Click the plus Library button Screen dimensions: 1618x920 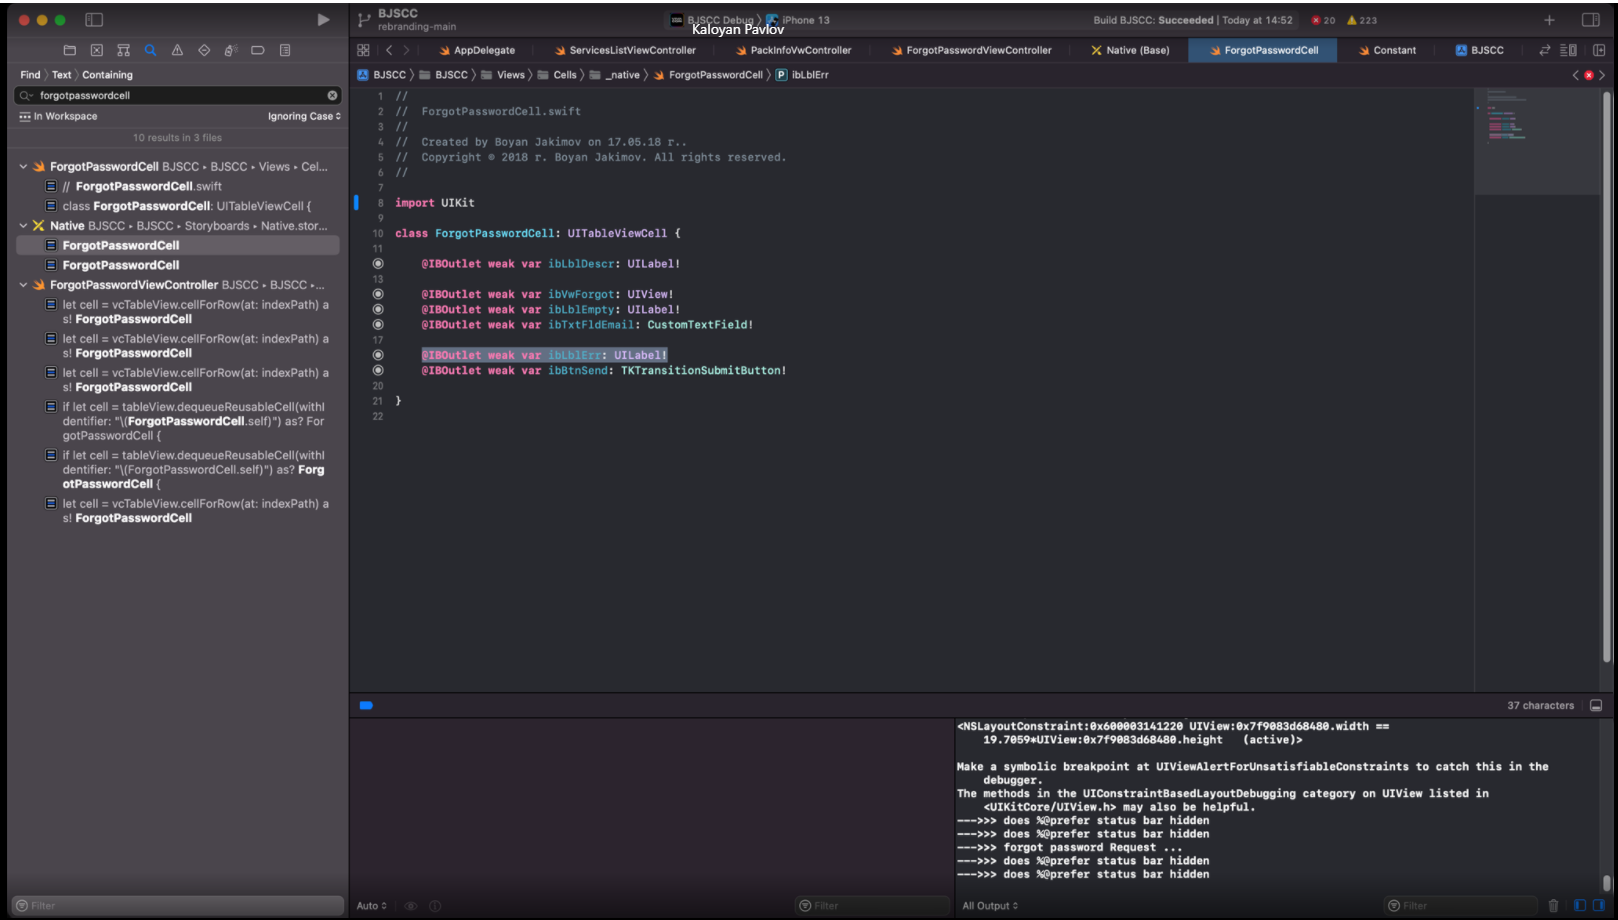click(x=1549, y=20)
